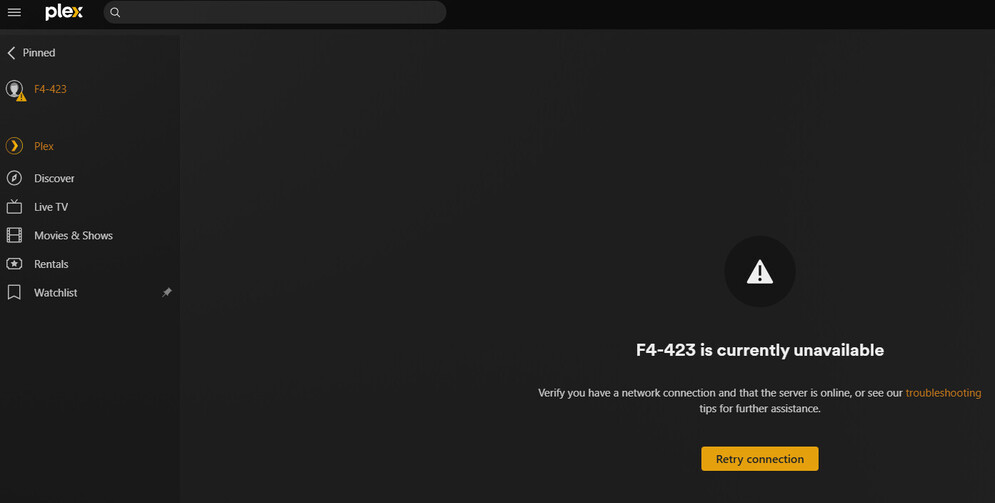This screenshot has height=503, width=995.
Task: Go back using the Pinned chevron
Action: click(x=11, y=53)
